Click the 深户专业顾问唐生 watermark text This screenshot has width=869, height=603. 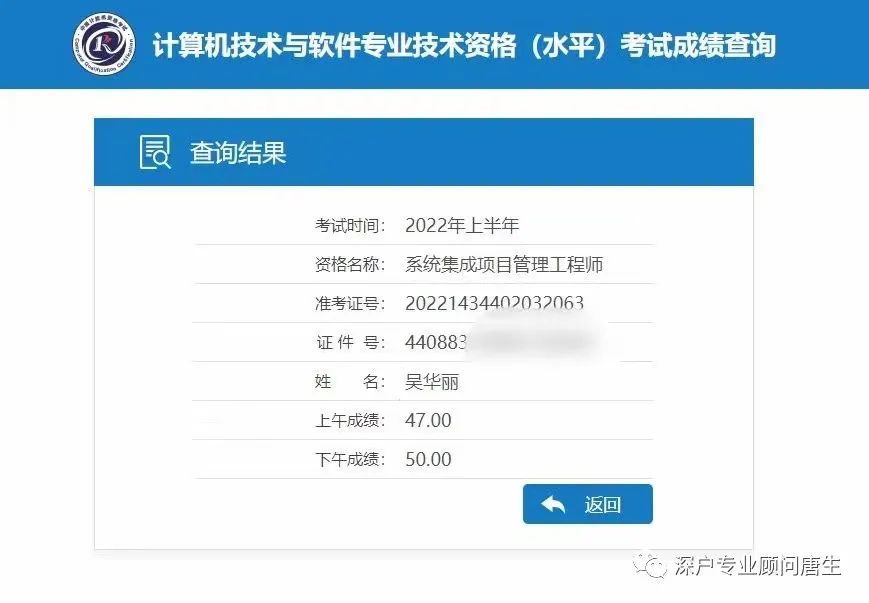pos(758,566)
